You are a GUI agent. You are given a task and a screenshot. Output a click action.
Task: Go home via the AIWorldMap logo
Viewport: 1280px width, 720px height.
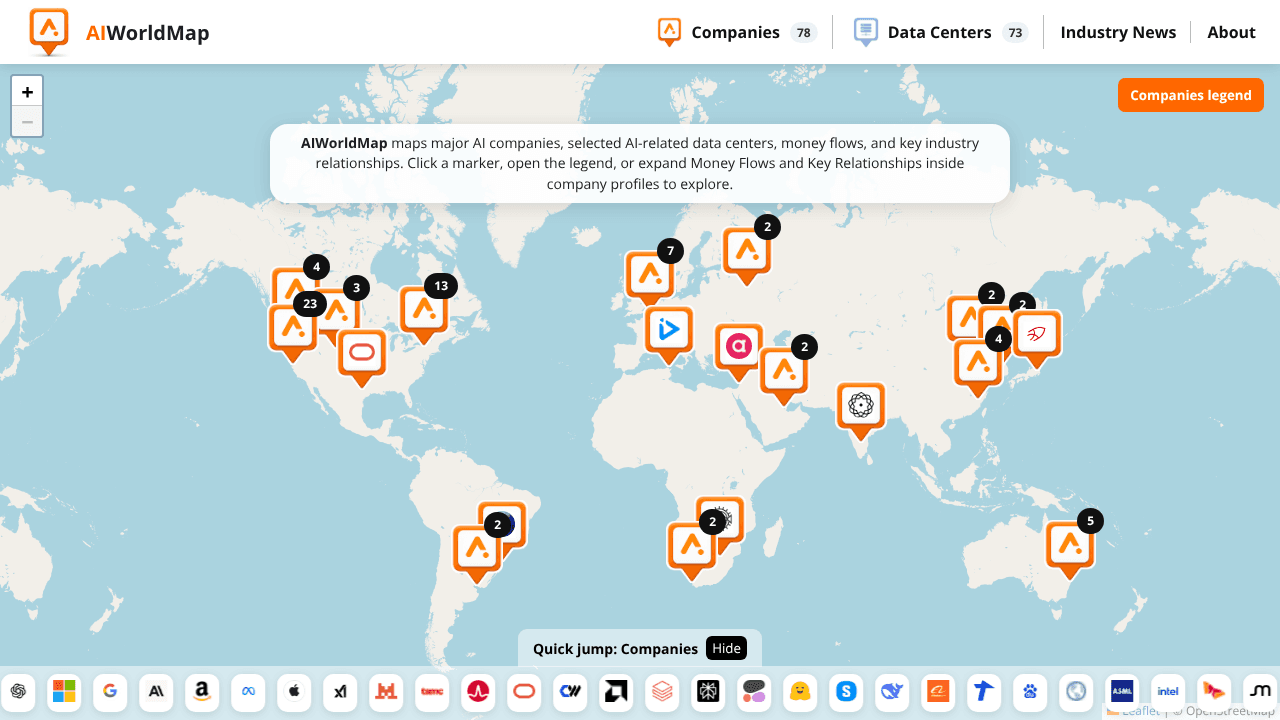(x=119, y=32)
